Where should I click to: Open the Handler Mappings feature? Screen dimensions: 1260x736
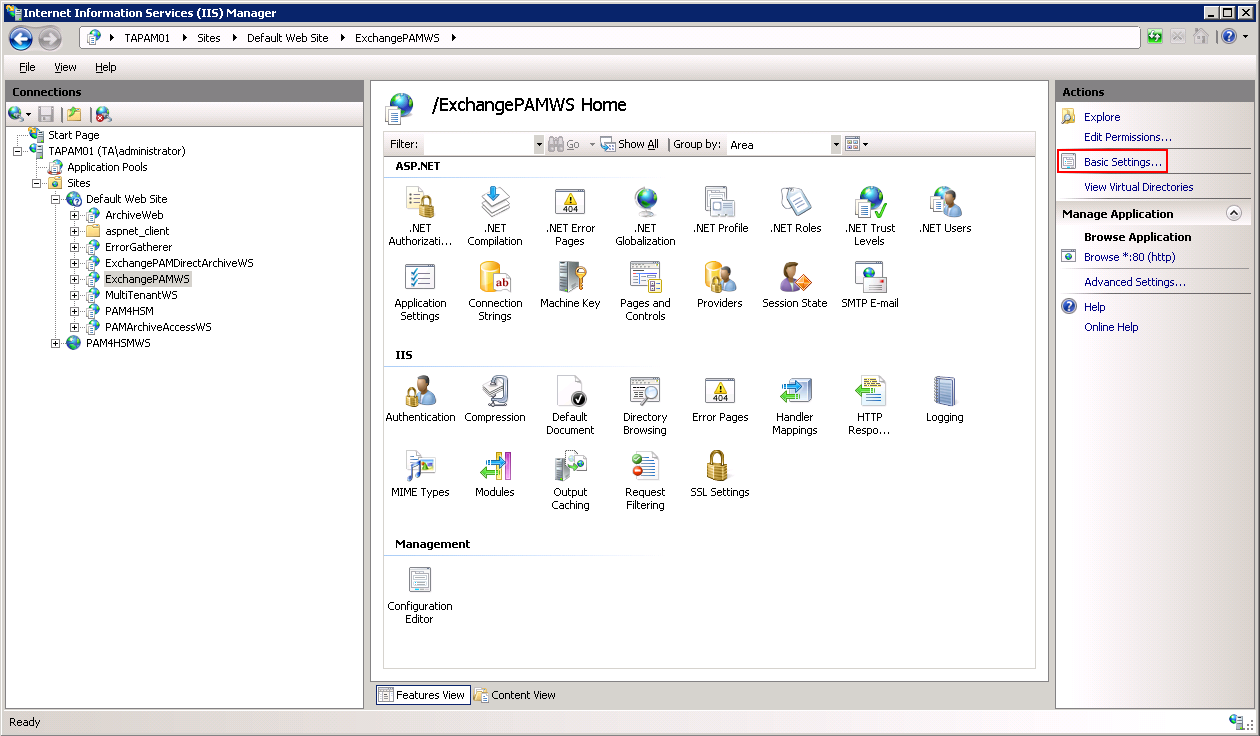pyautogui.click(x=794, y=391)
